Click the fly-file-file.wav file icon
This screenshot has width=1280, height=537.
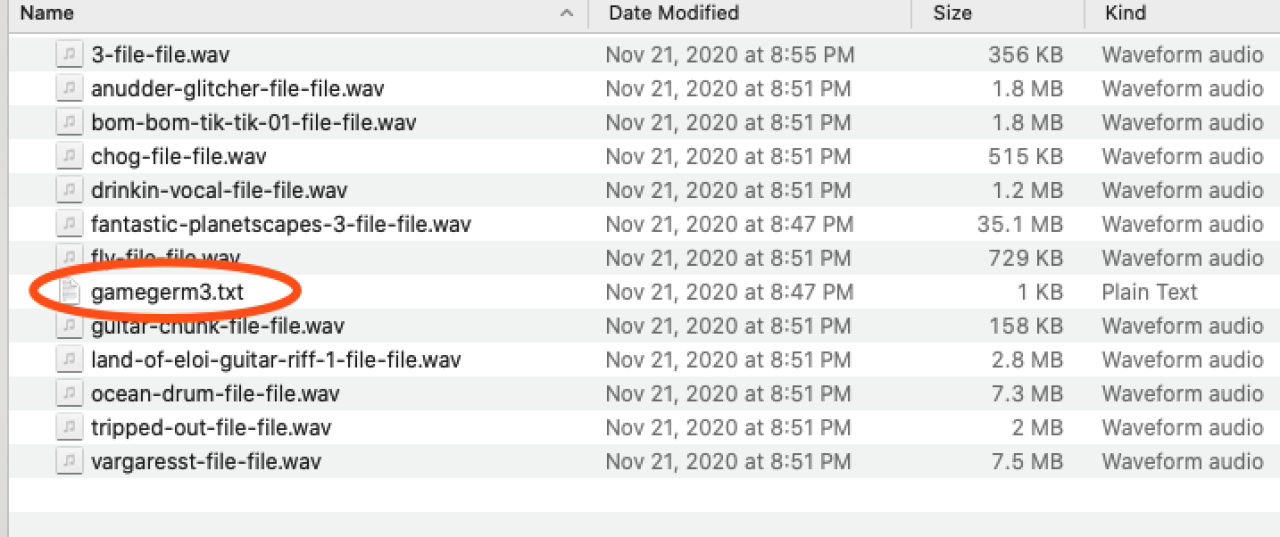click(68, 257)
